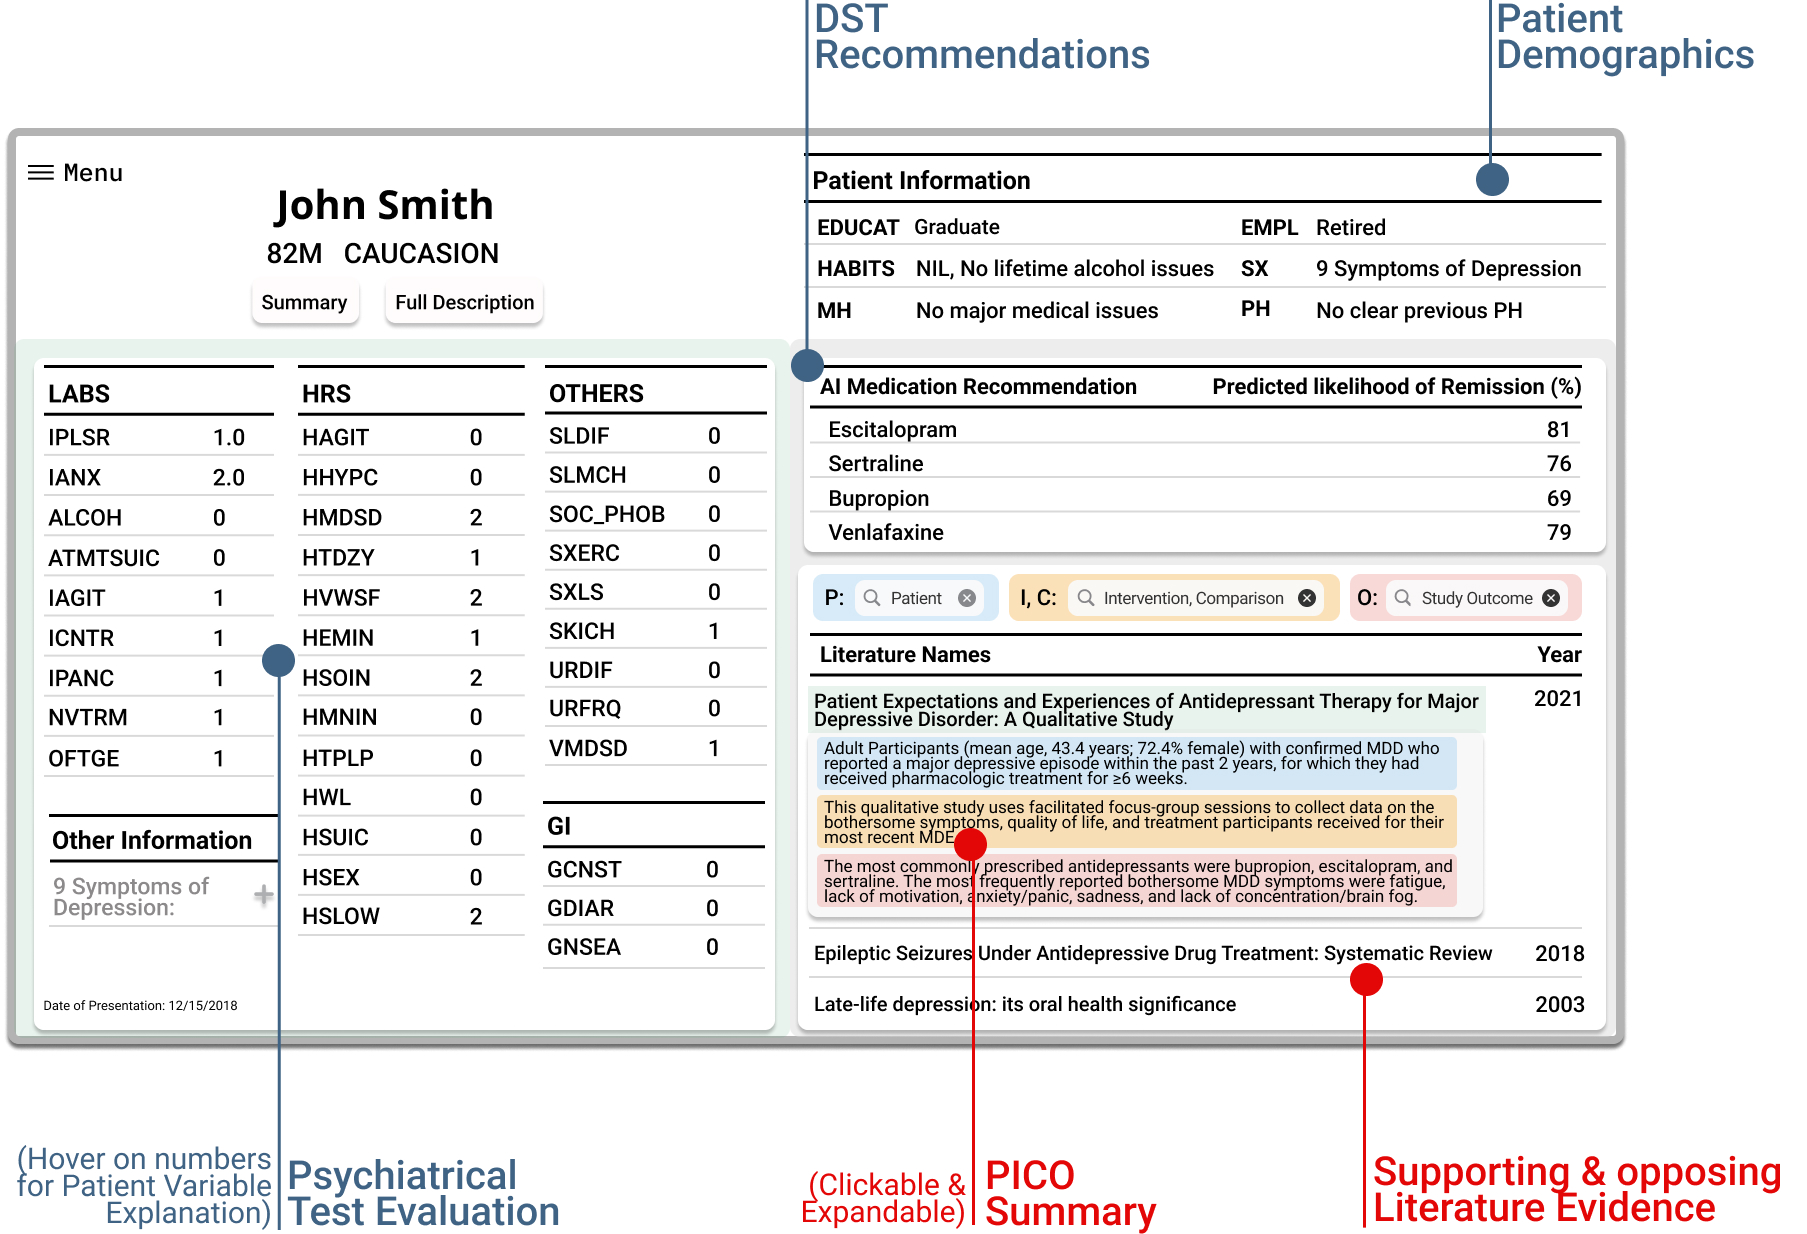This screenshot has height=1234, width=1807.
Task: Select the Venlafaxine recommendation row
Action: [1200, 532]
